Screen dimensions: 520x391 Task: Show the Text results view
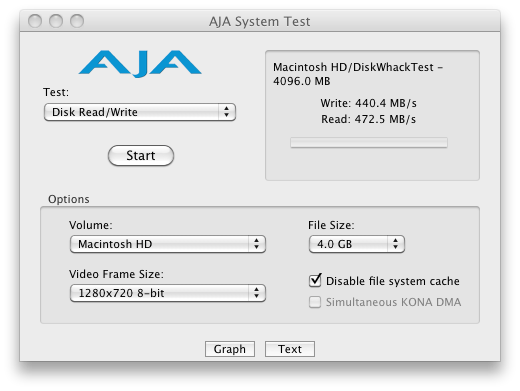coord(290,349)
